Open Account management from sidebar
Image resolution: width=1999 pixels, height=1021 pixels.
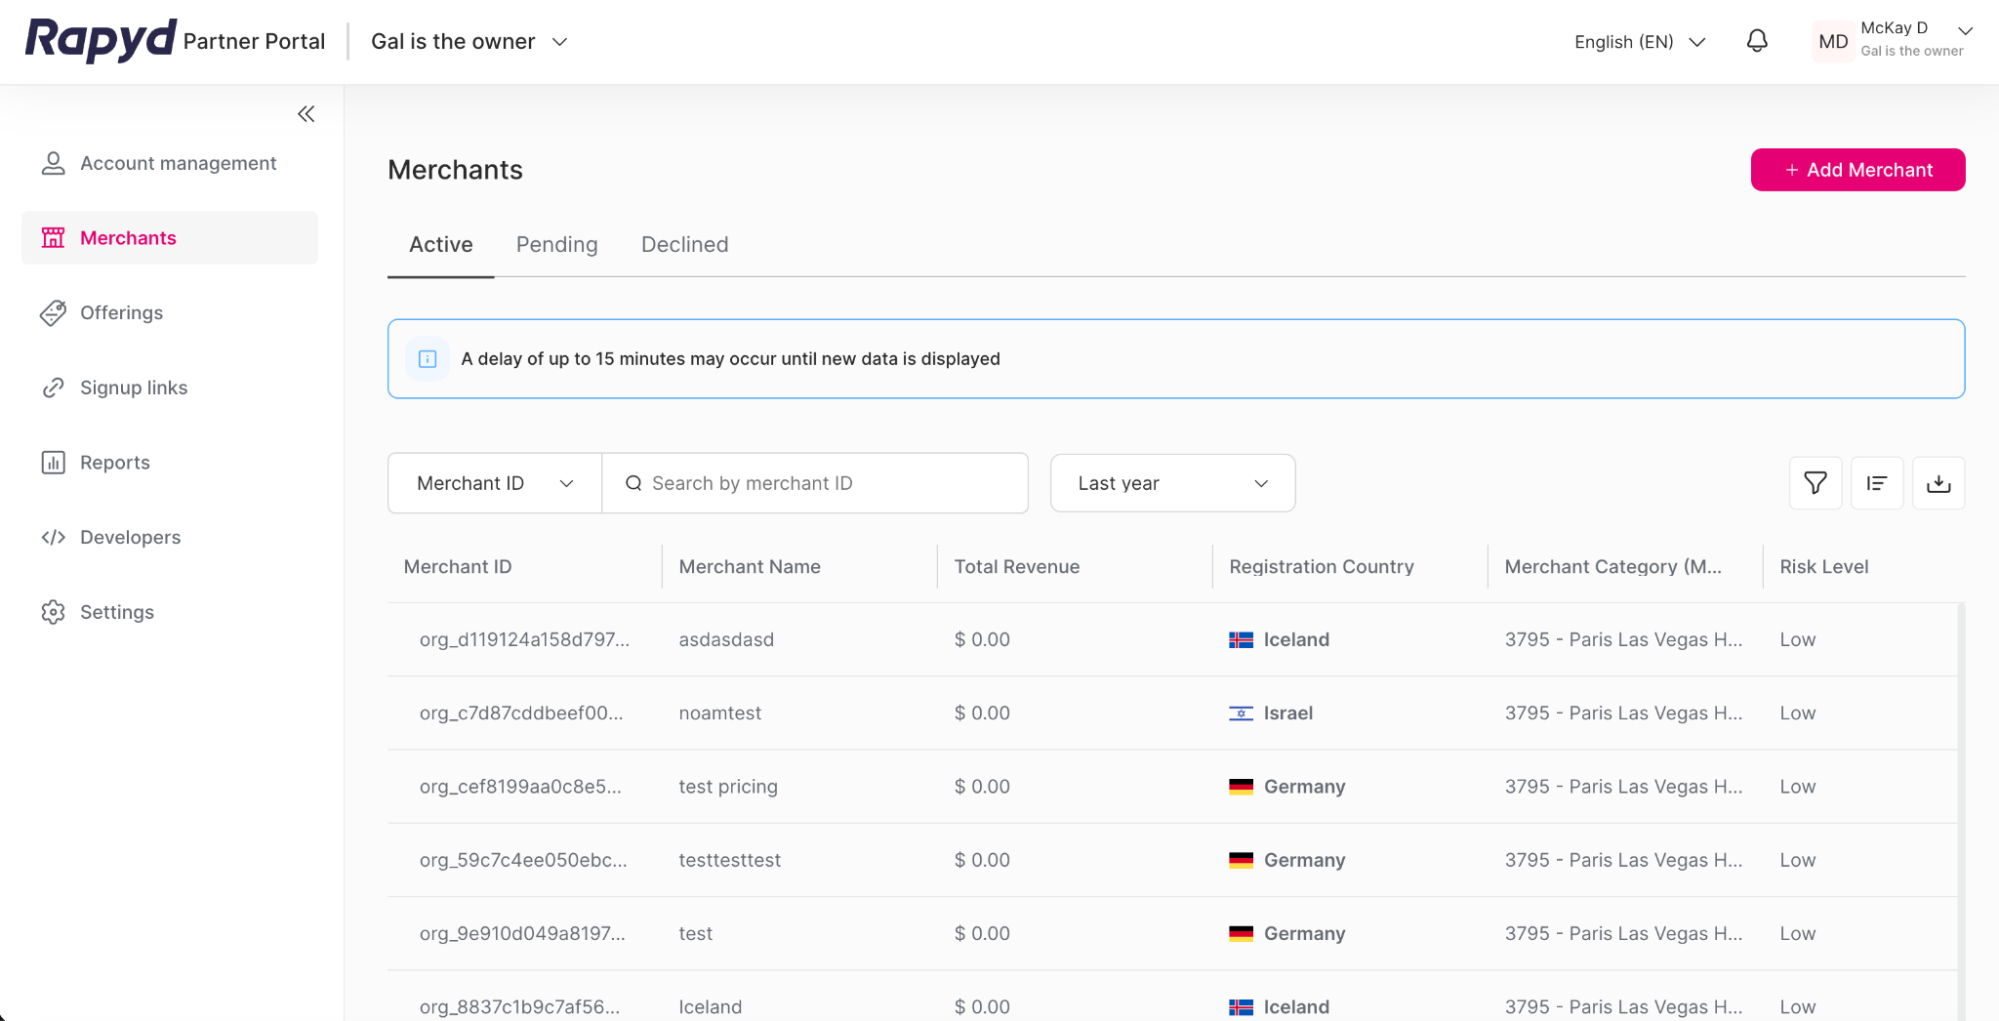click(178, 162)
